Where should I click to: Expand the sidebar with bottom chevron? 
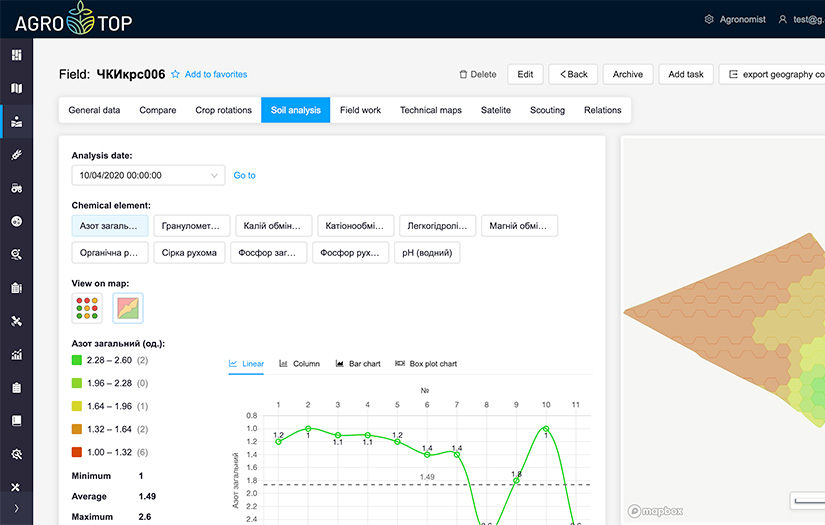pos(16,508)
